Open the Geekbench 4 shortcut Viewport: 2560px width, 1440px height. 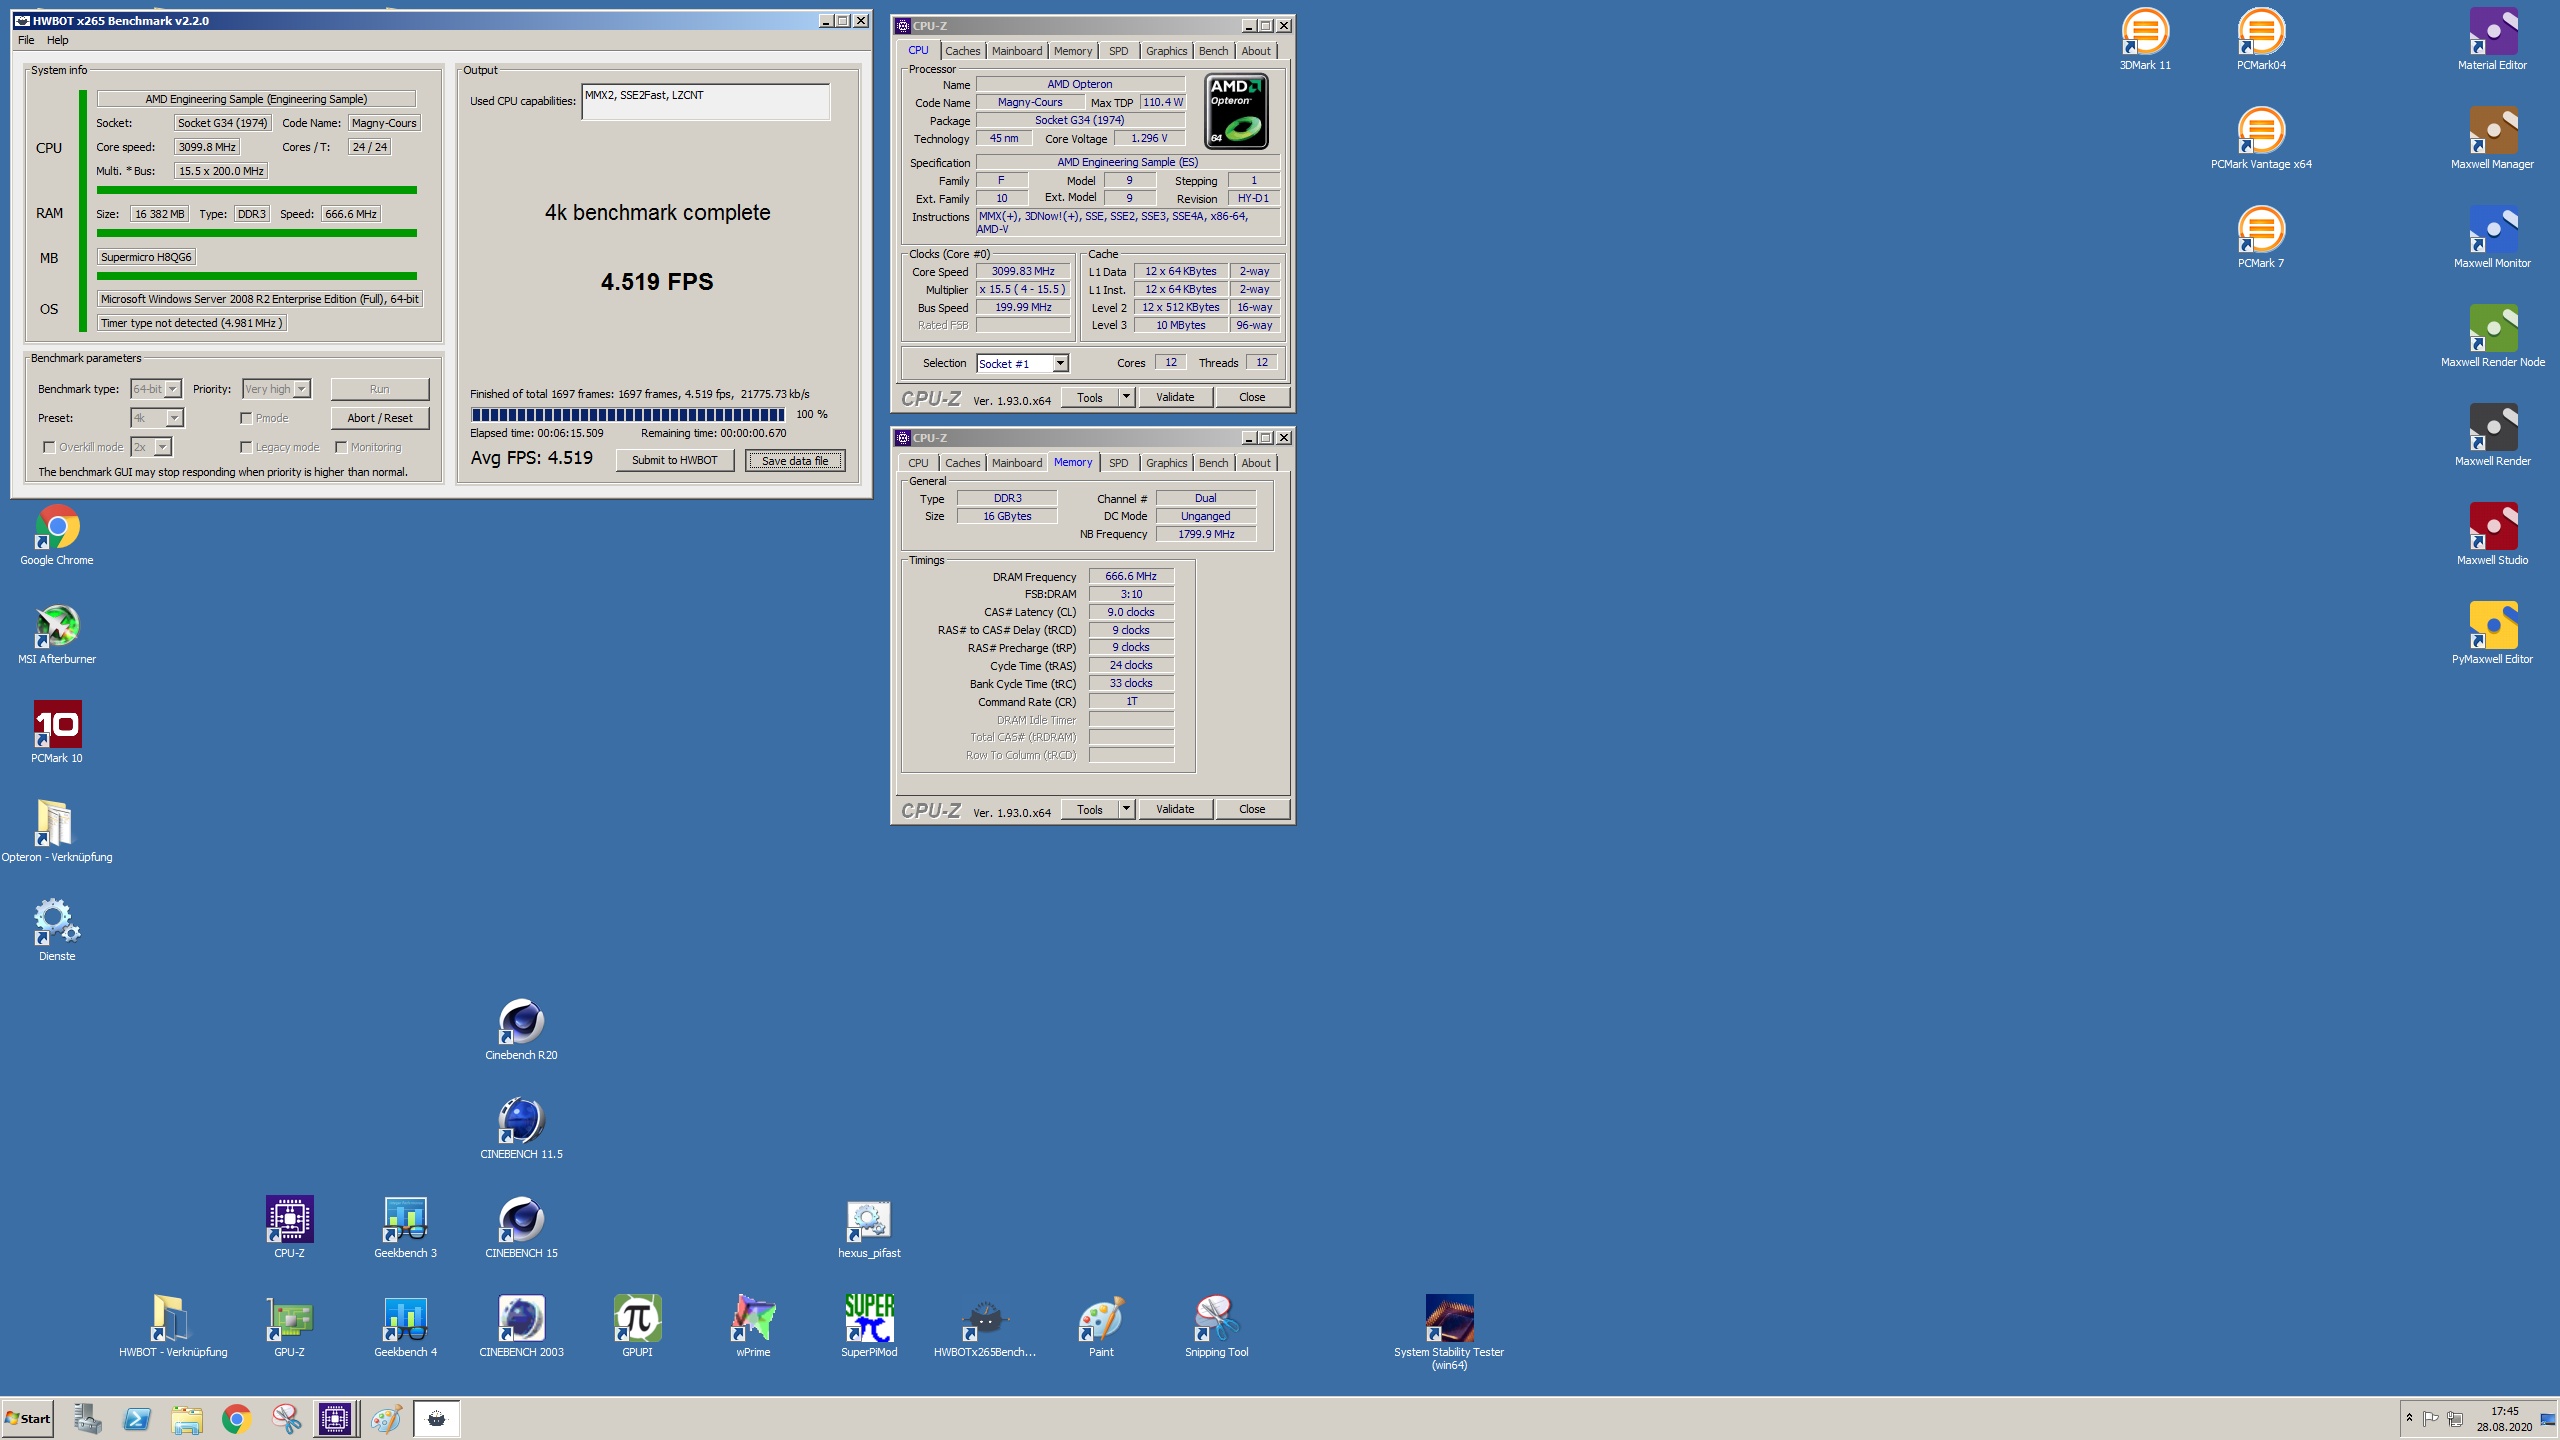tap(405, 1327)
